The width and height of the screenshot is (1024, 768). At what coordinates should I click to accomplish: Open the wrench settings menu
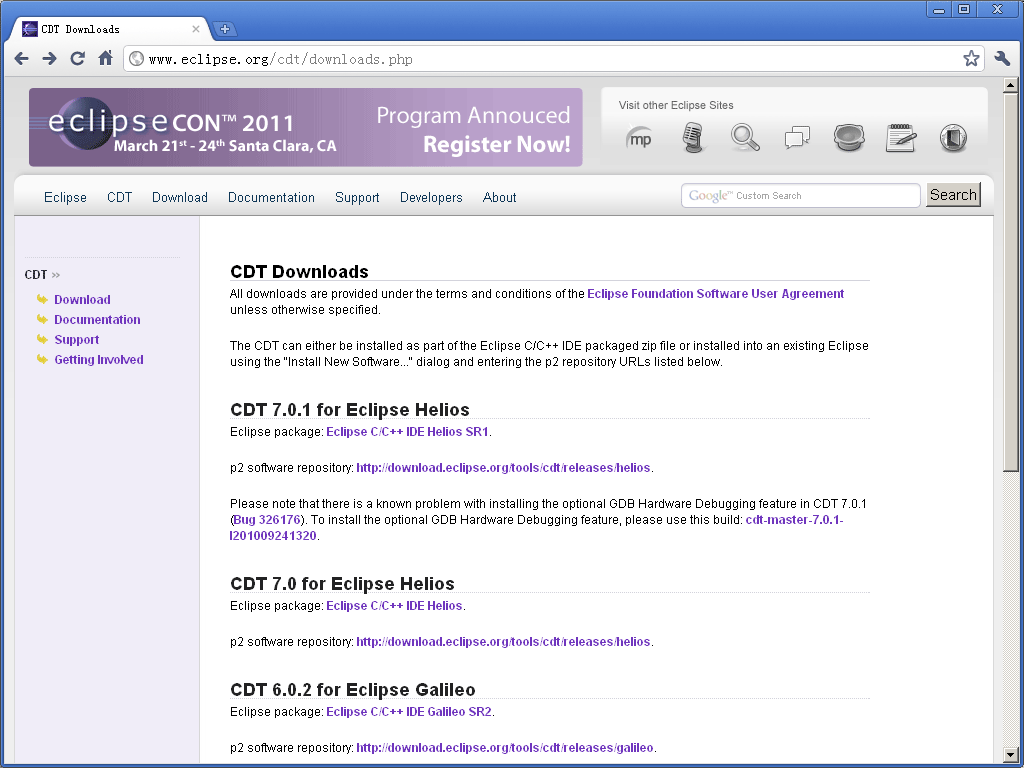point(1002,59)
